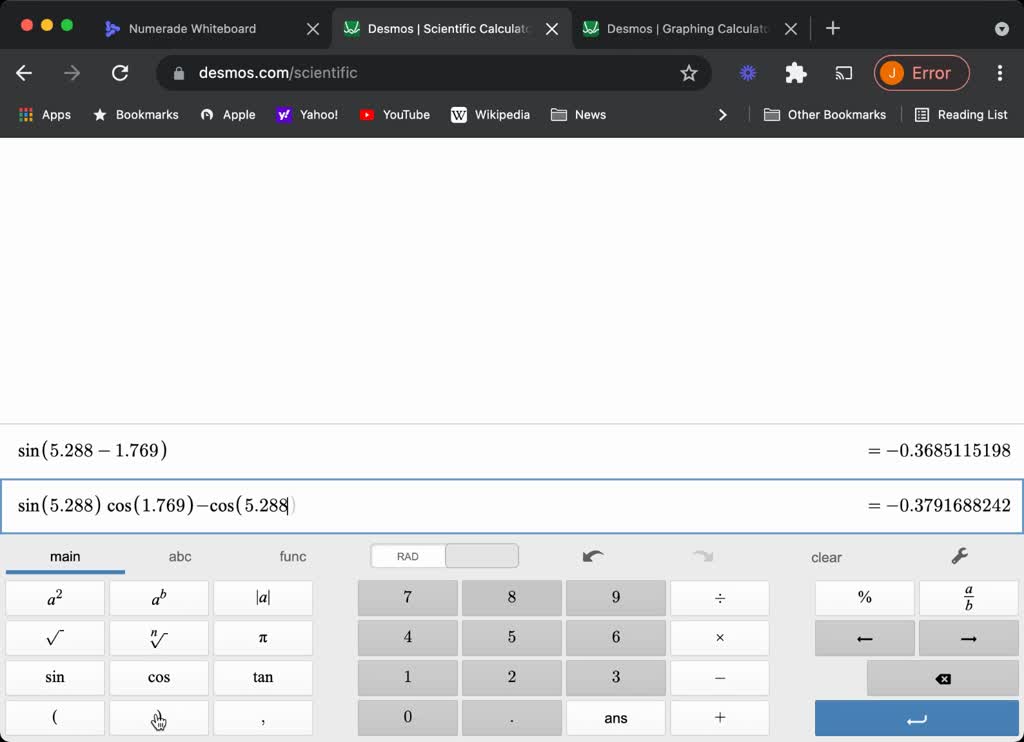Insert the nth root symbol

point(159,638)
